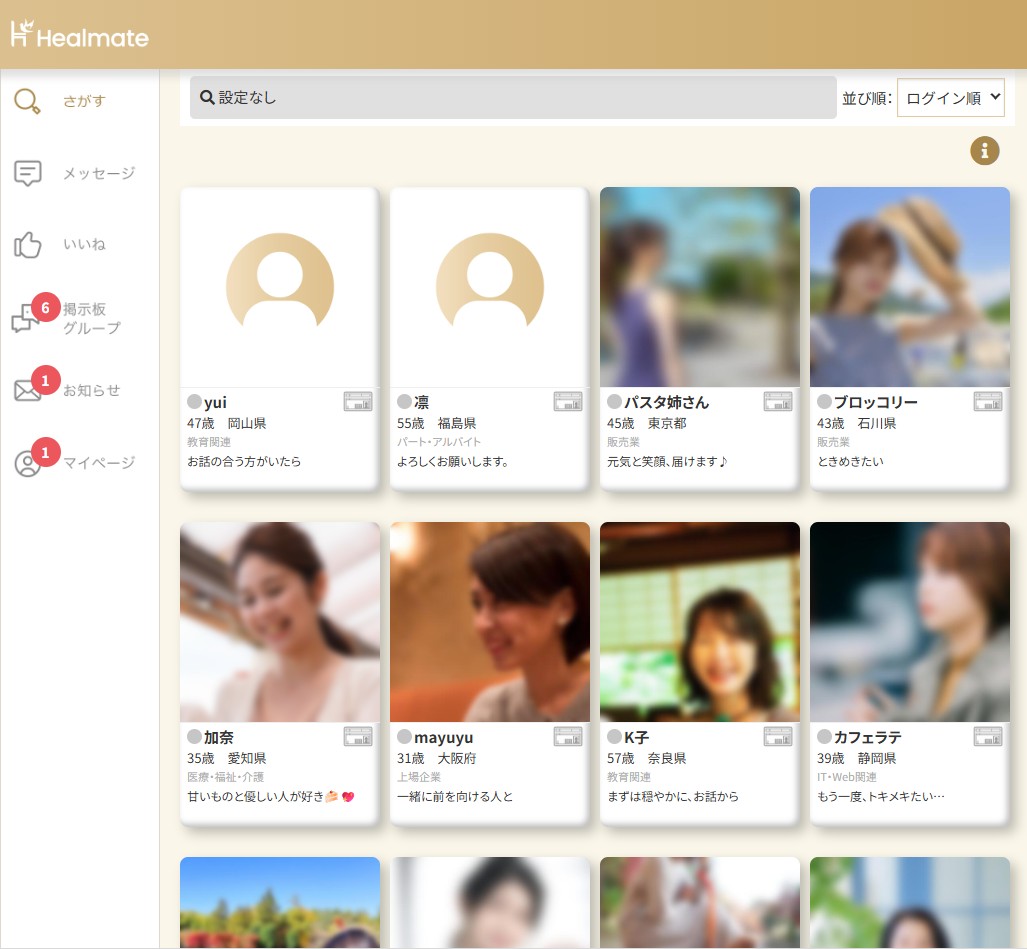Open ブロッコリー's profile photo
The width and height of the screenshot is (1027, 949).
(909, 287)
